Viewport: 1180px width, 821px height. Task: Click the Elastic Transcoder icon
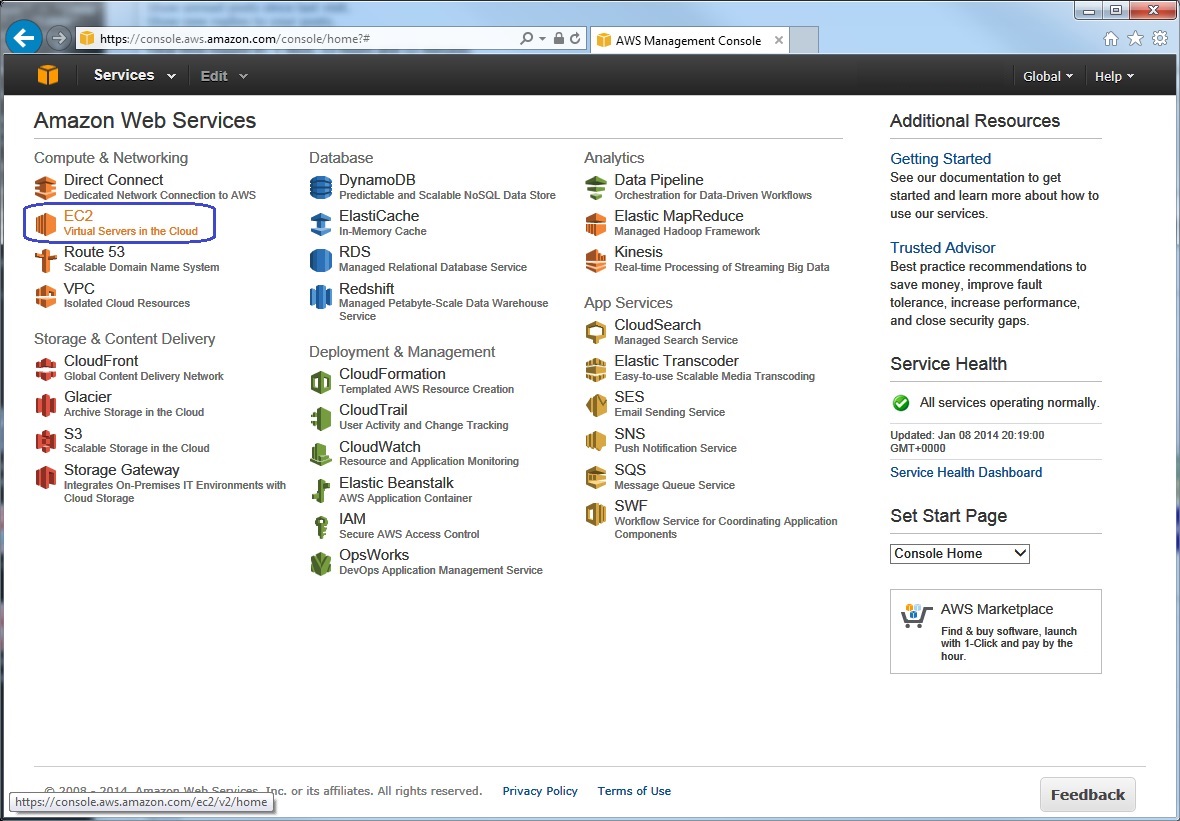pyautogui.click(x=596, y=369)
